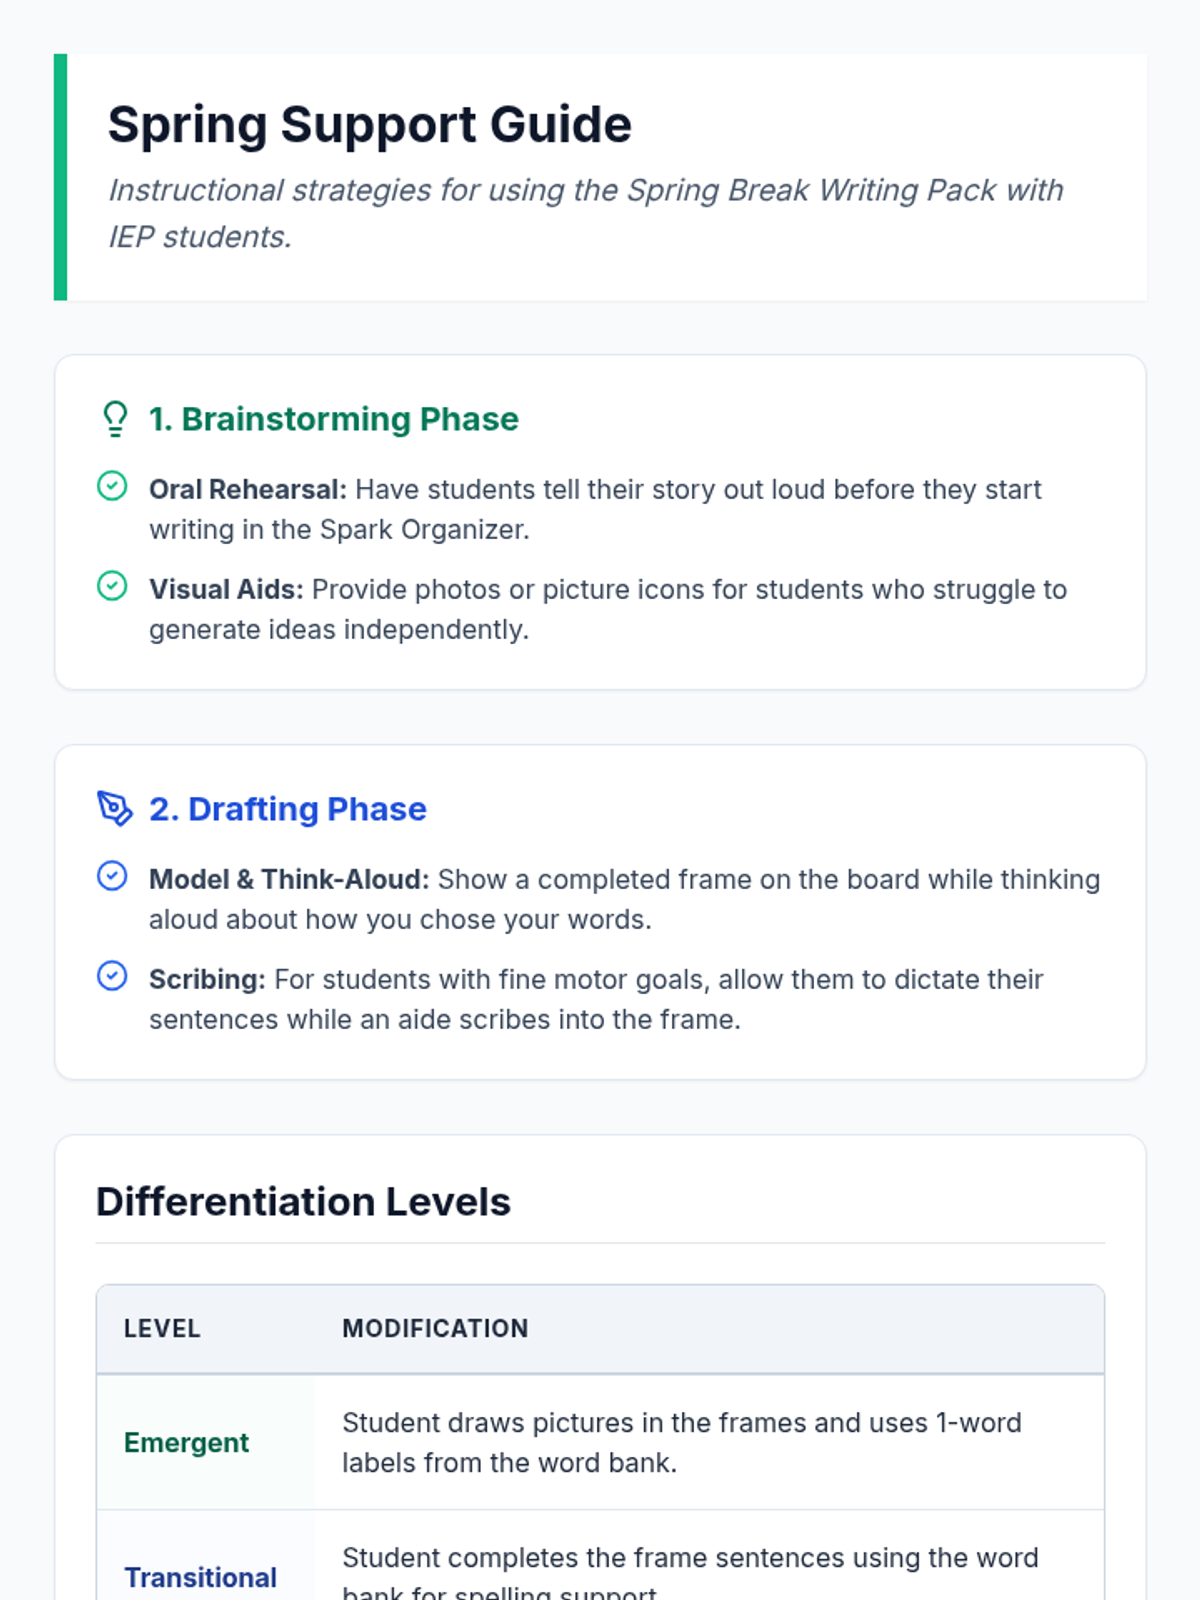Click the check circle beside Scribing
This screenshot has width=1200, height=1600.
(112, 976)
